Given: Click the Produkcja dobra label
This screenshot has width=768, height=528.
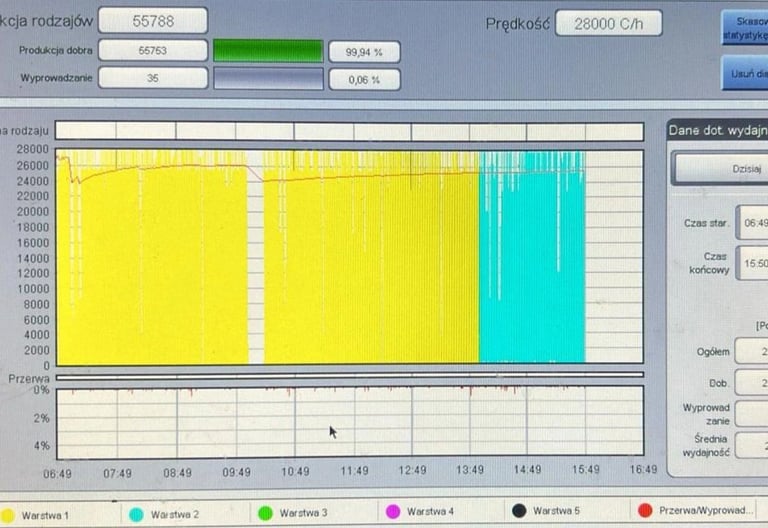Looking at the screenshot, I should point(56,50).
